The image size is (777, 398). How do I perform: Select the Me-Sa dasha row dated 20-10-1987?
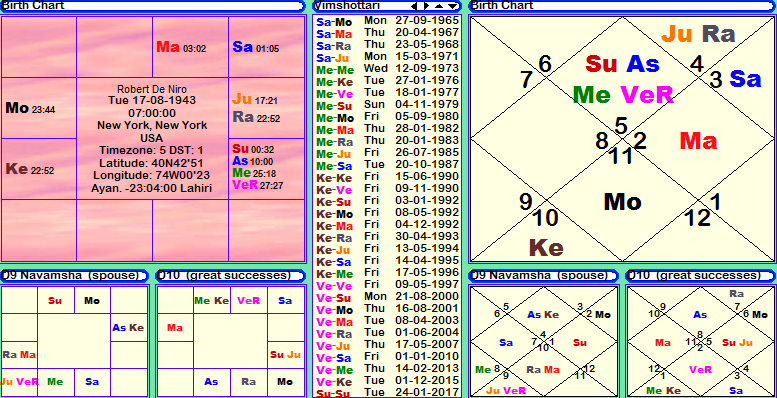[x=387, y=165]
